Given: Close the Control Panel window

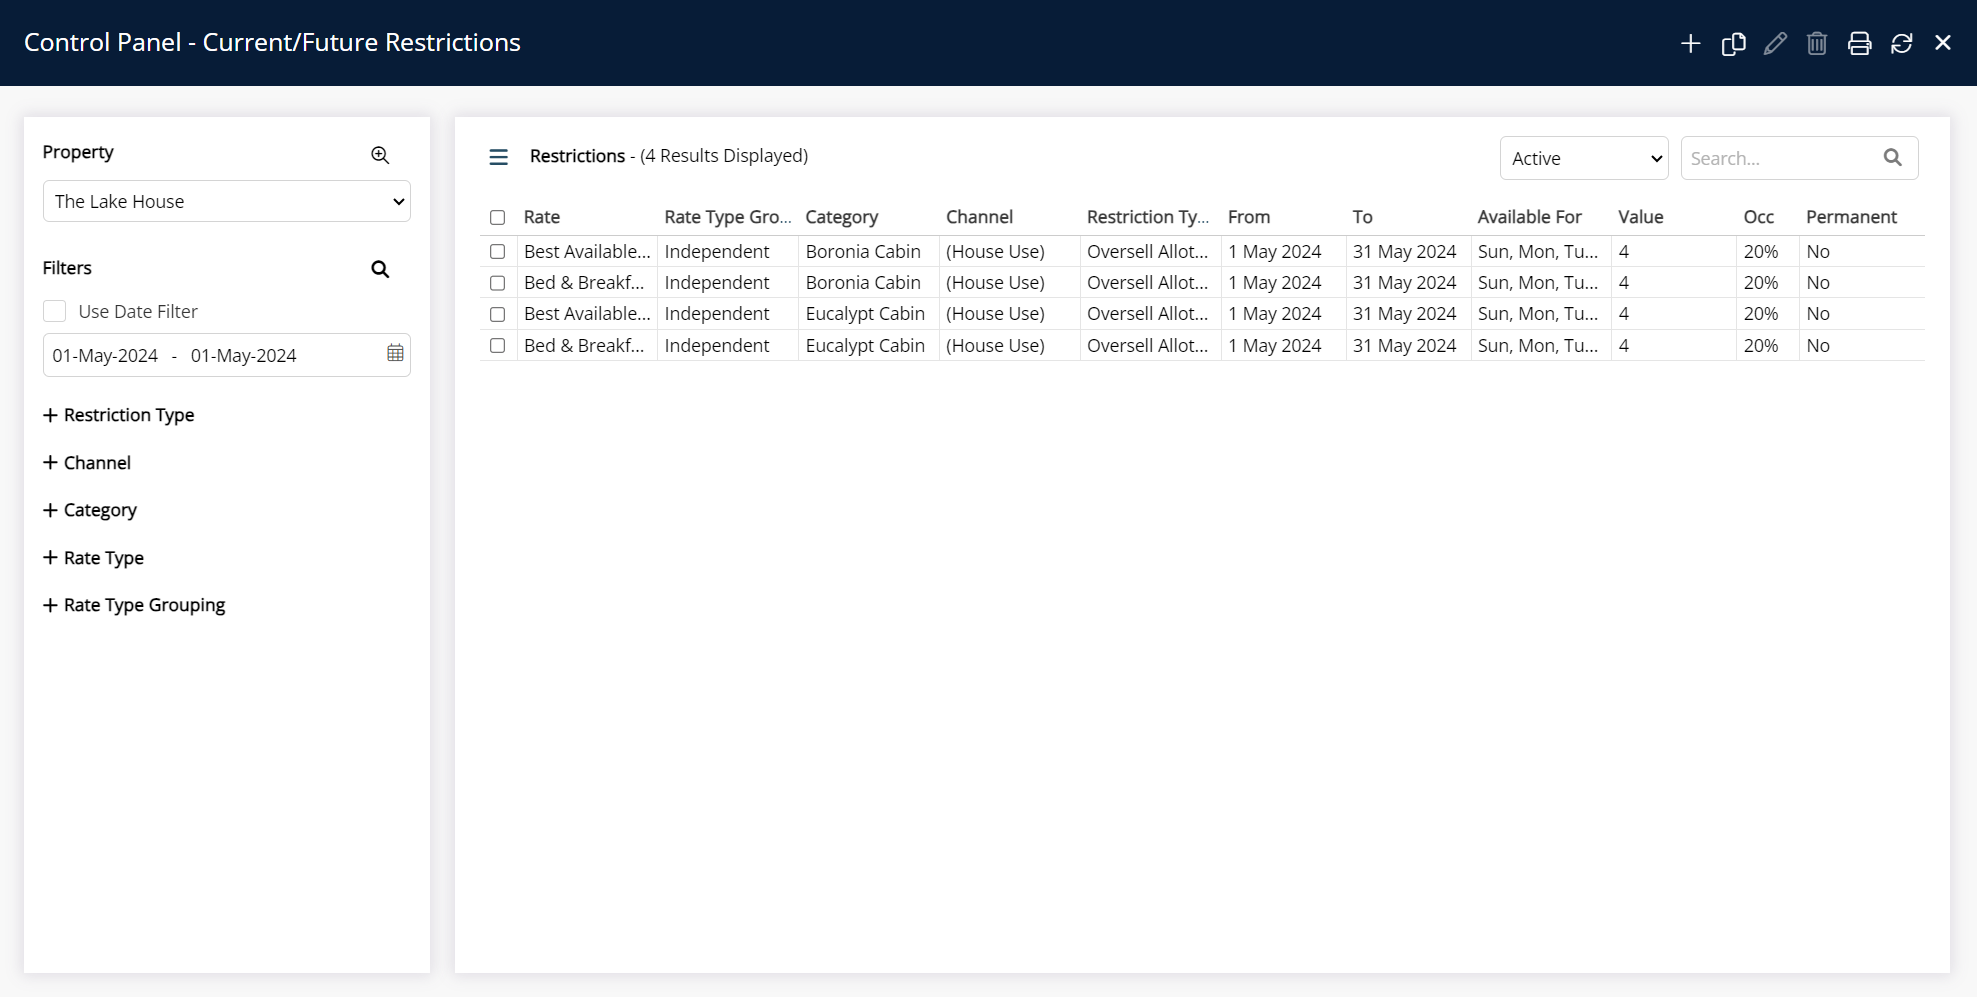Looking at the screenshot, I should pyautogui.click(x=1943, y=43).
